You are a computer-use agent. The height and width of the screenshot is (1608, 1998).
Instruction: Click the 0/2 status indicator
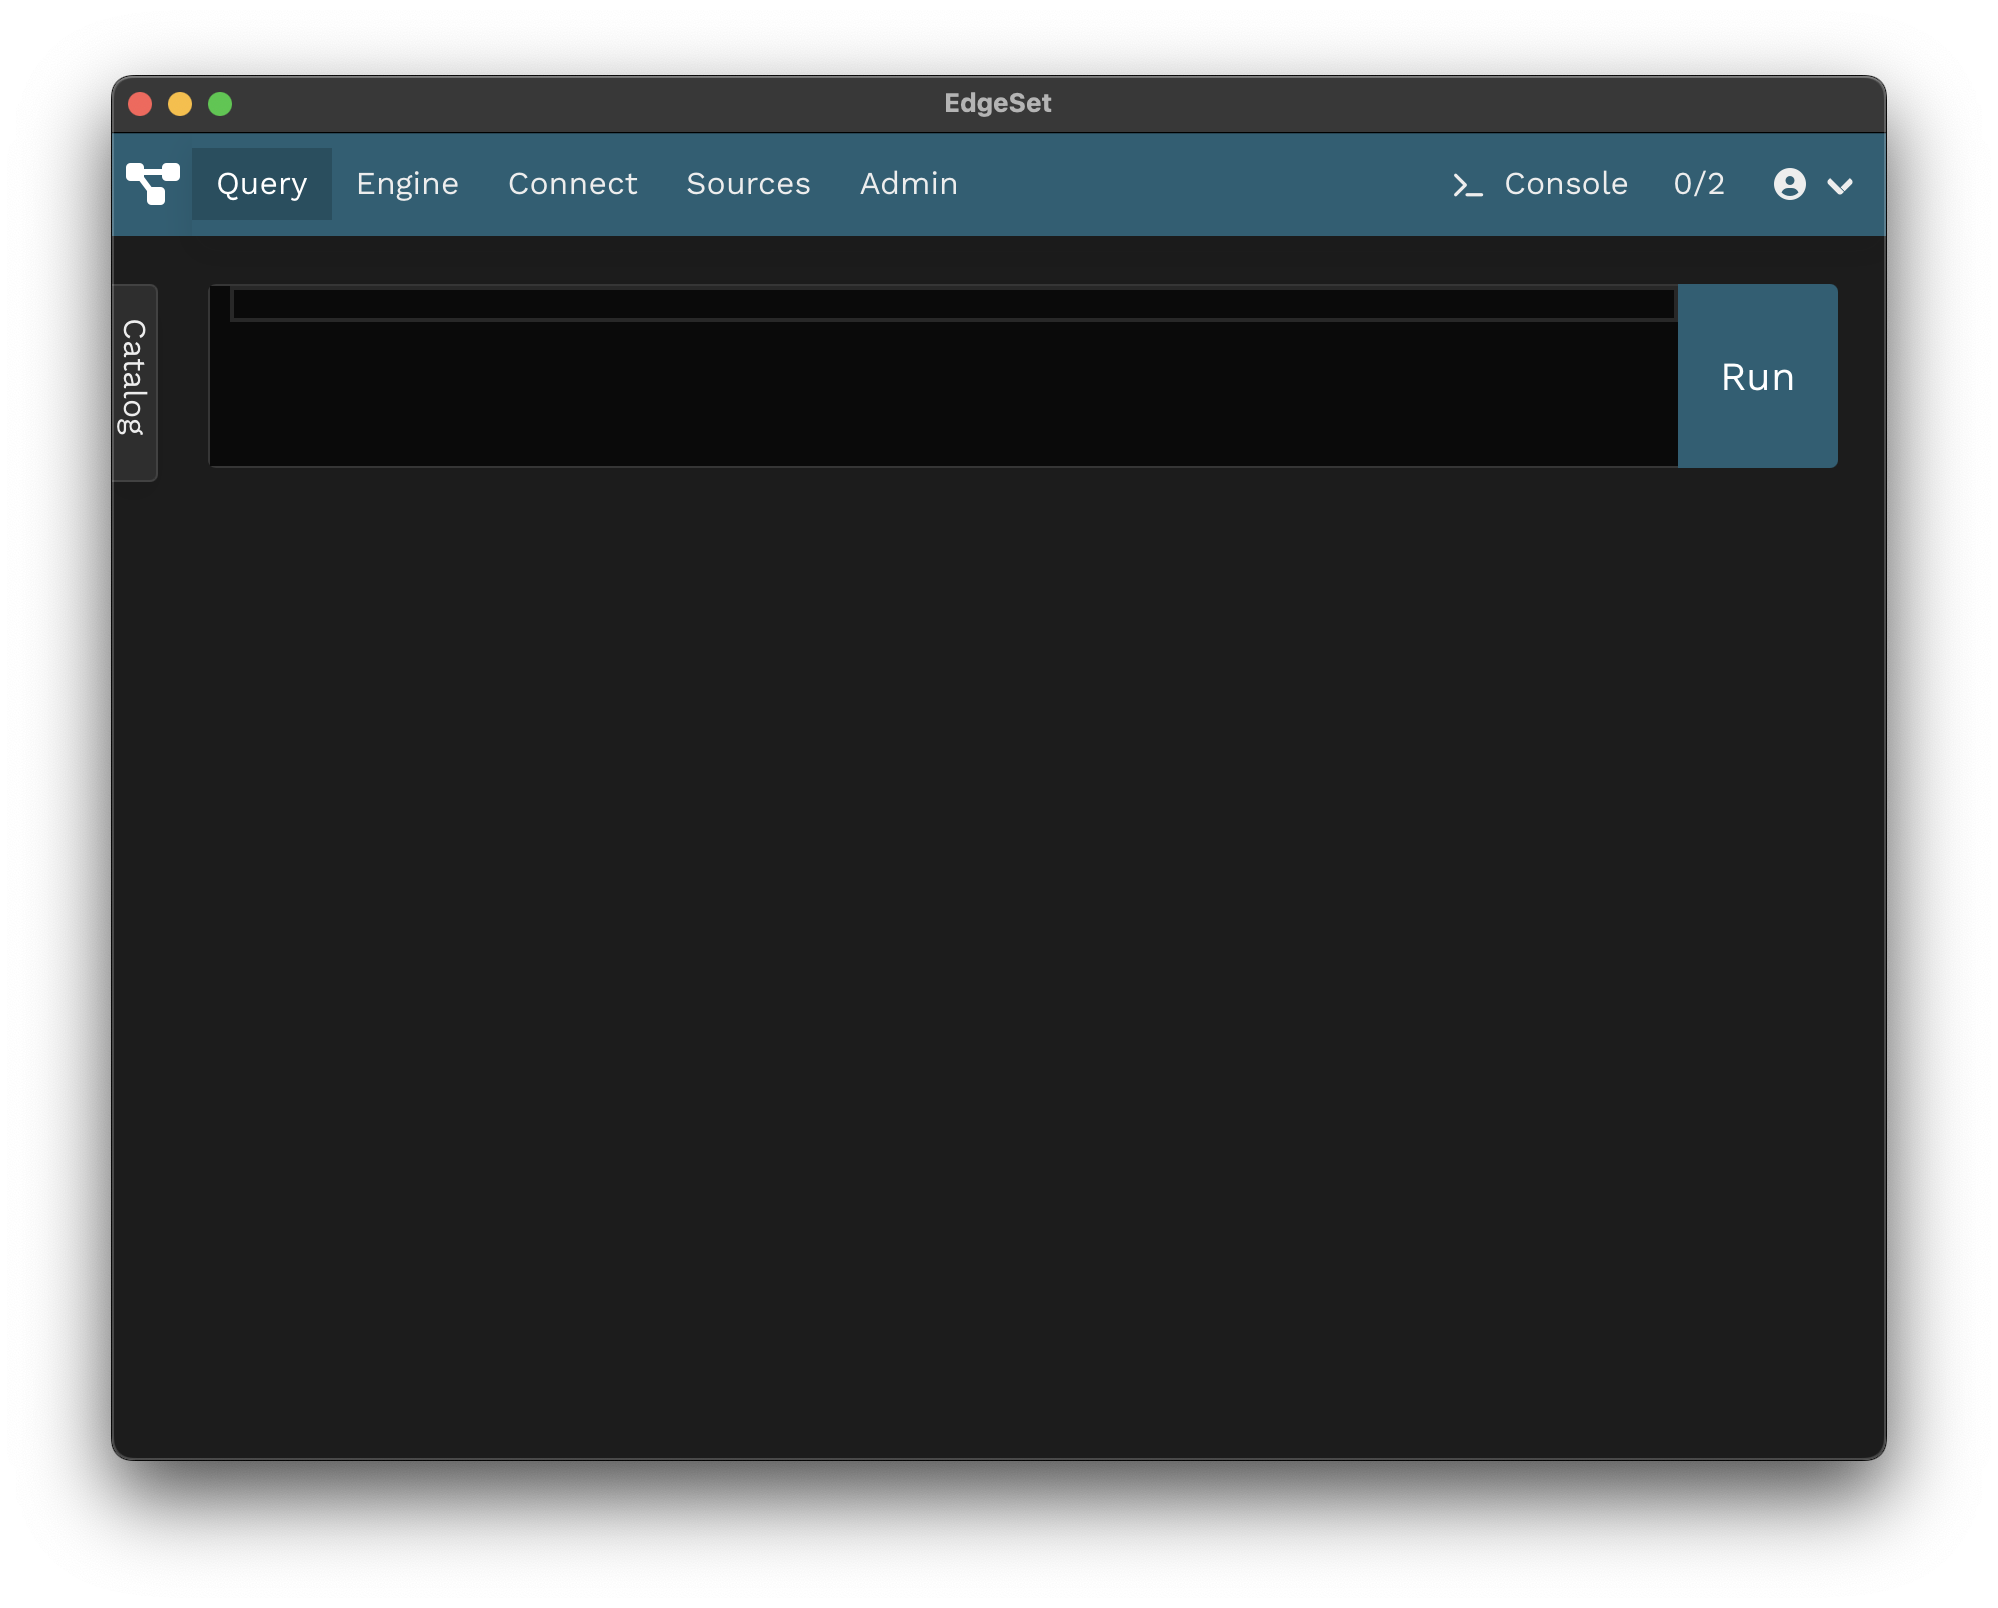click(1699, 184)
